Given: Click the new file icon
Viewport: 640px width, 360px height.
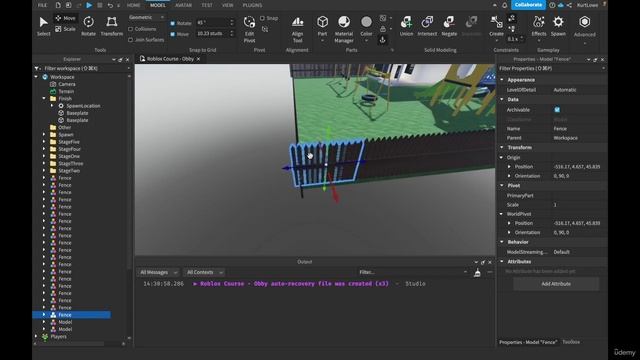Looking at the screenshot, I should [x=58, y=5].
